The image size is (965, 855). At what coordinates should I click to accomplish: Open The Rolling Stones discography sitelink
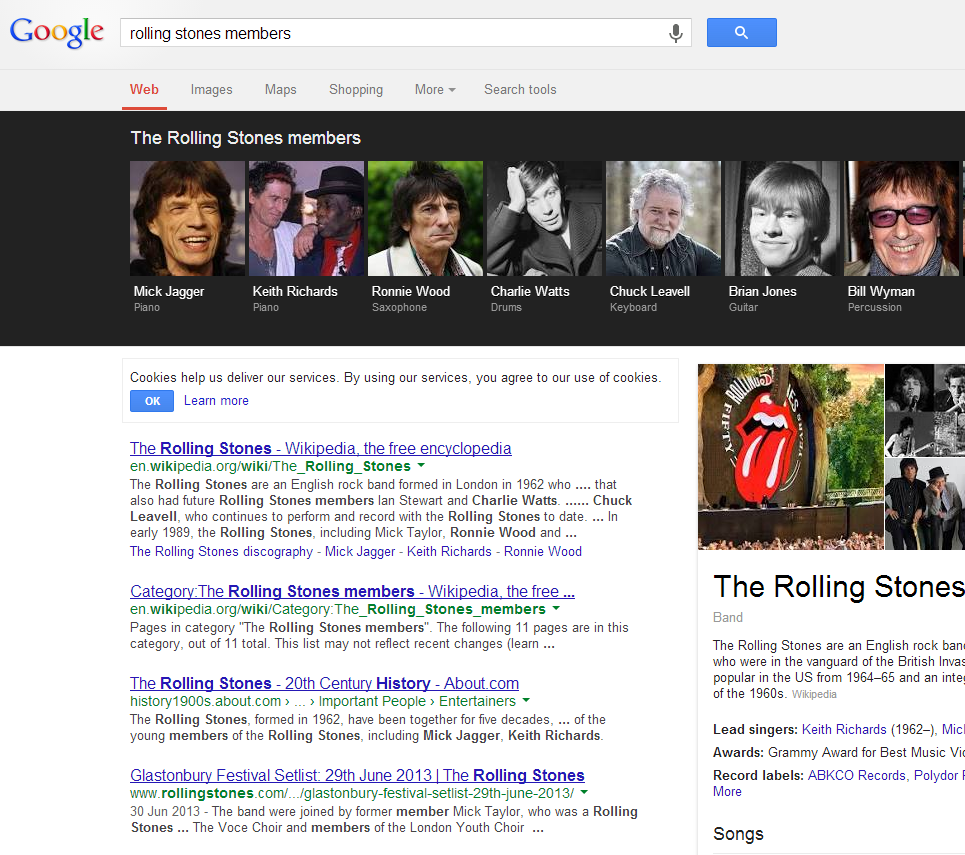221,552
